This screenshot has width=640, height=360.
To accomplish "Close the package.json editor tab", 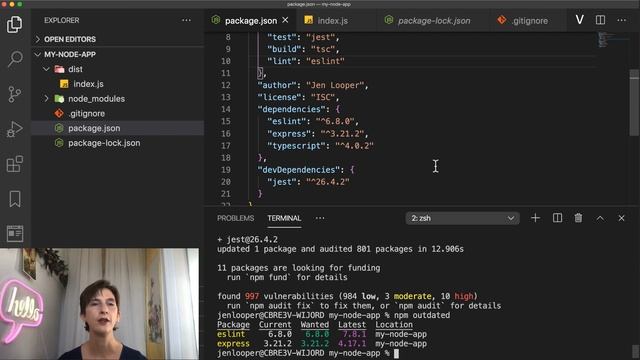I will pyautogui.click(x=285, y=20).
